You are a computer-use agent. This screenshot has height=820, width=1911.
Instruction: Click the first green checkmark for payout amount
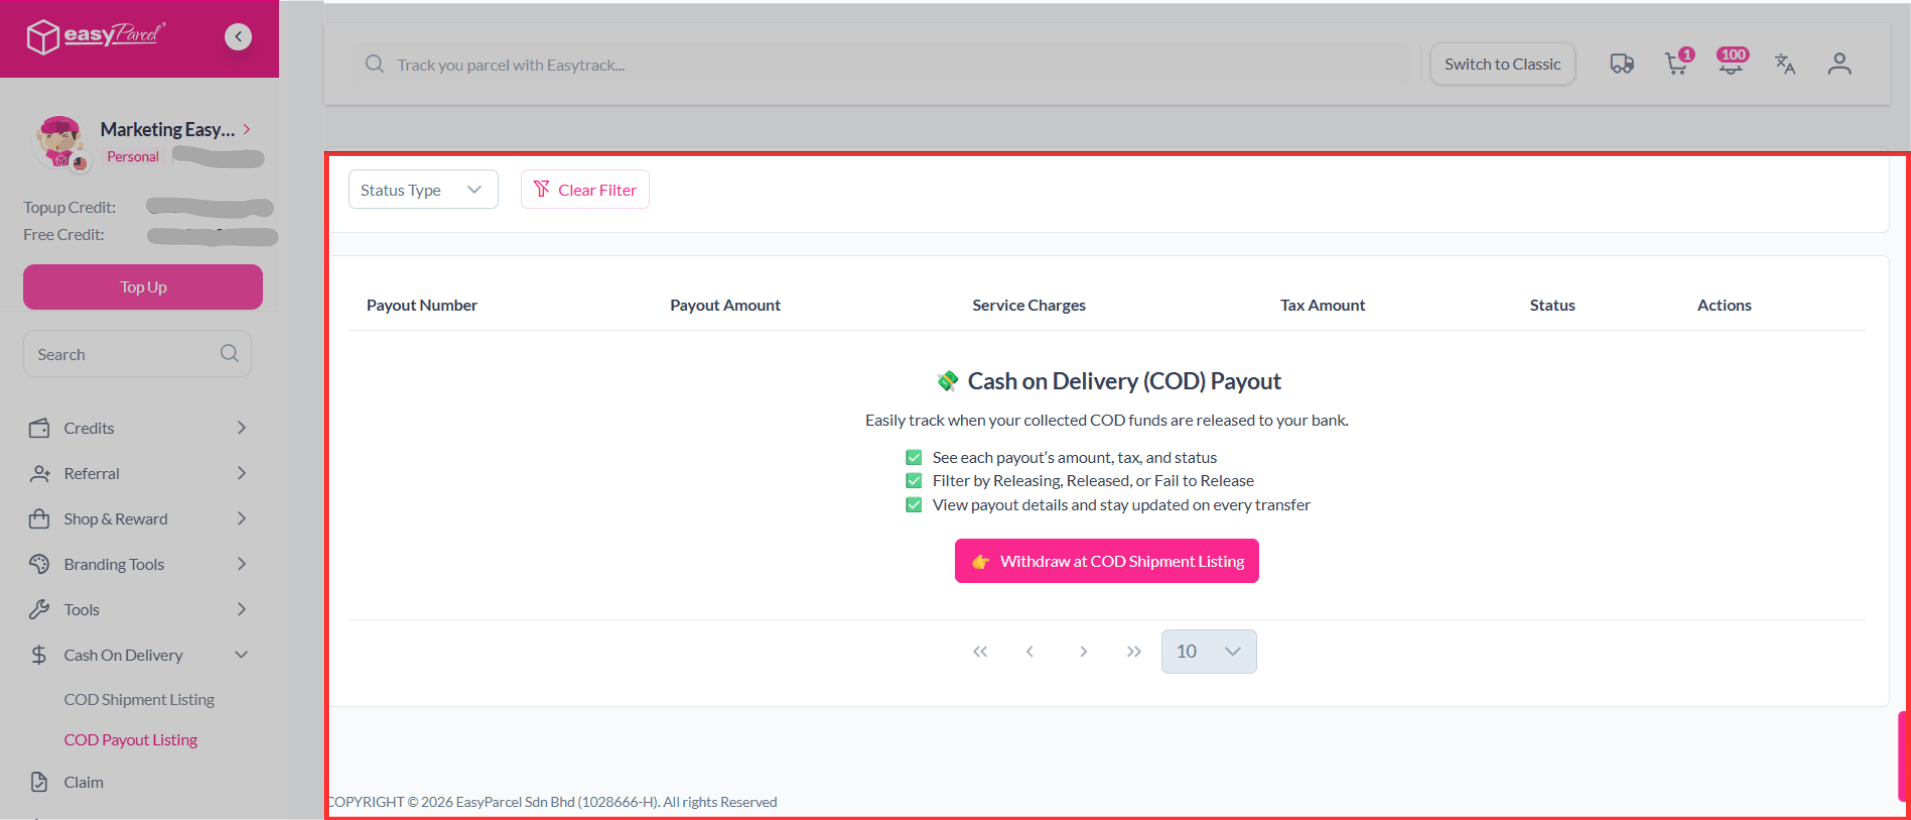pos(913,457)
